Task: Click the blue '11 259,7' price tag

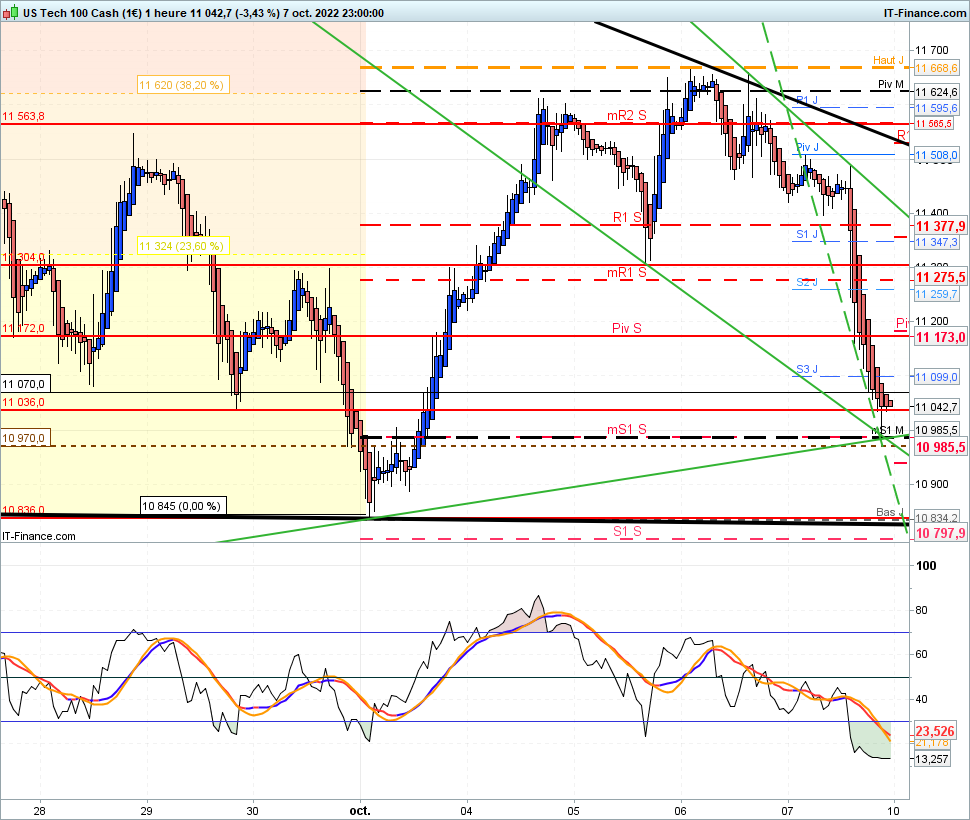Action: pyautogui.click(x=937, y=294)
